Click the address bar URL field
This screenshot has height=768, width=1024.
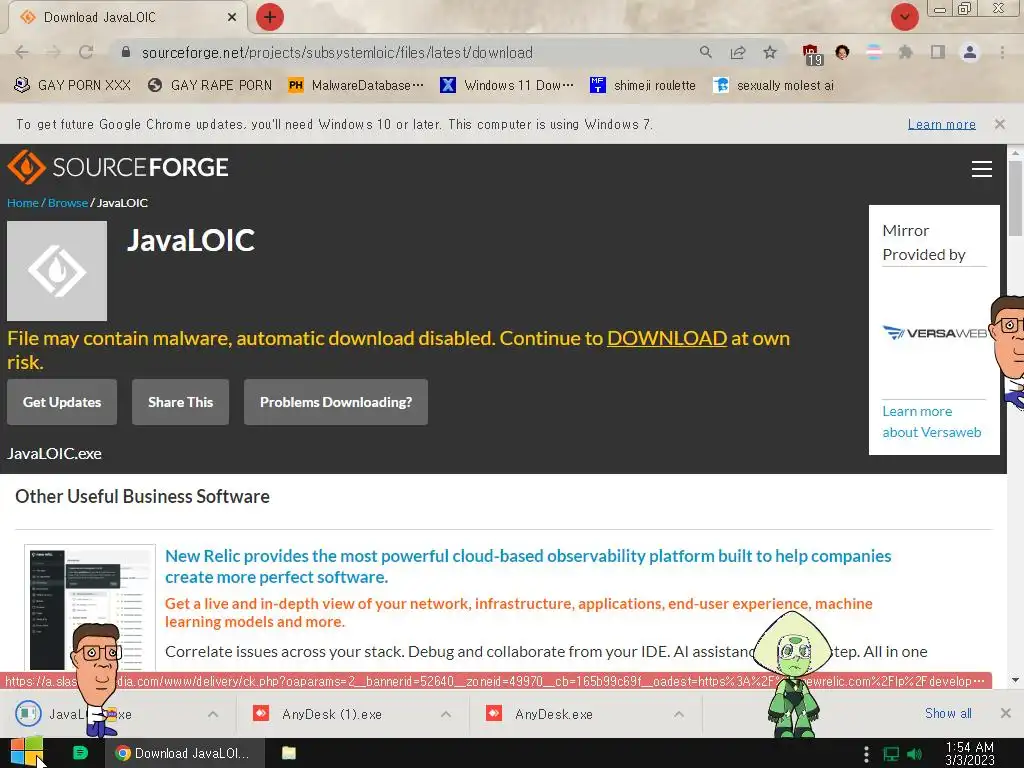click(x=418, y=52)
